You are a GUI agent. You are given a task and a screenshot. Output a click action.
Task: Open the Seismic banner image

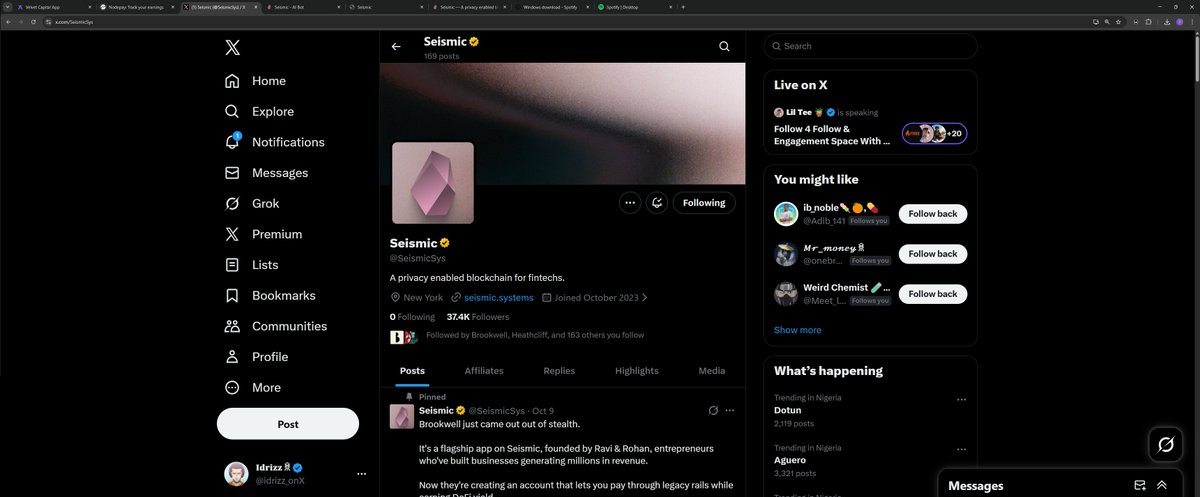coord(562,123)
